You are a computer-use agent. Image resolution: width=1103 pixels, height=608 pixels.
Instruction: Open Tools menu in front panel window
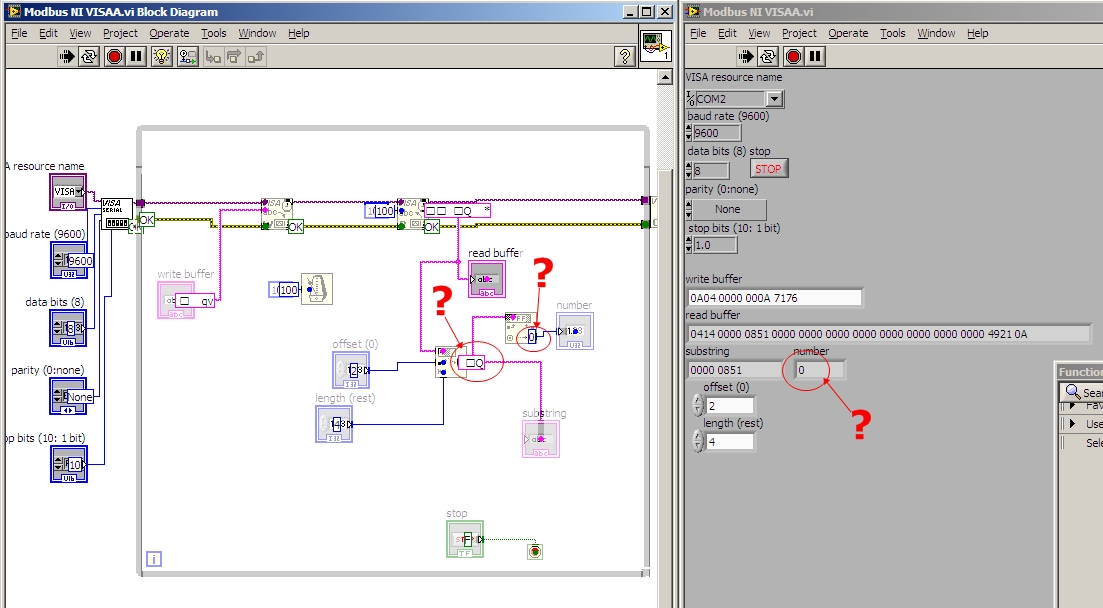click(892, 33)
